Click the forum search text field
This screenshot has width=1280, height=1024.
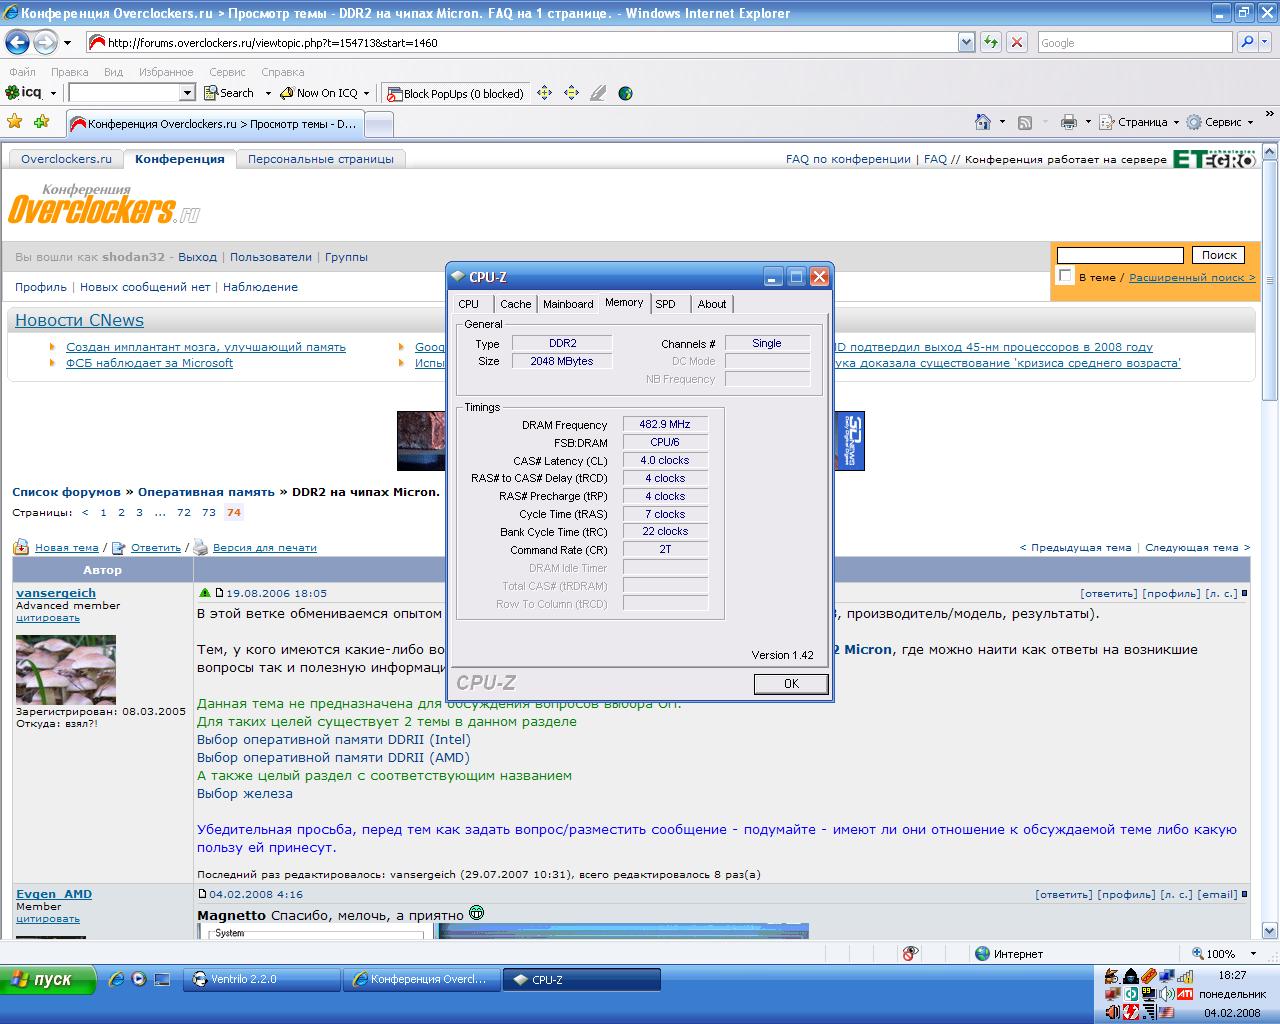tap(1120, 255)
